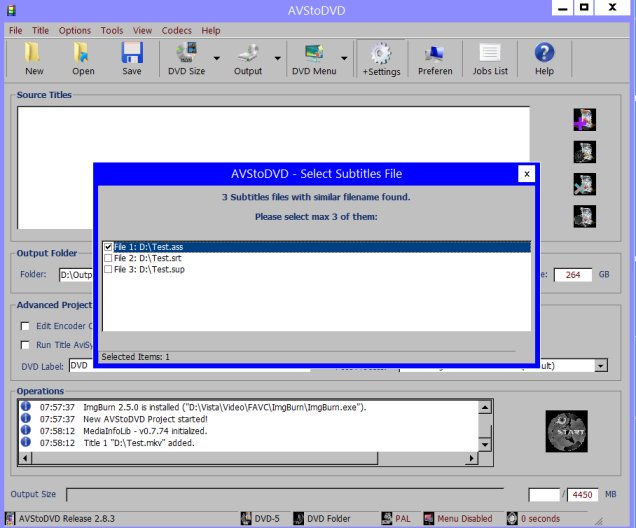Enable the Run Title AviSynth checkbox
636x528 pixels.
[x=25, y=345]
